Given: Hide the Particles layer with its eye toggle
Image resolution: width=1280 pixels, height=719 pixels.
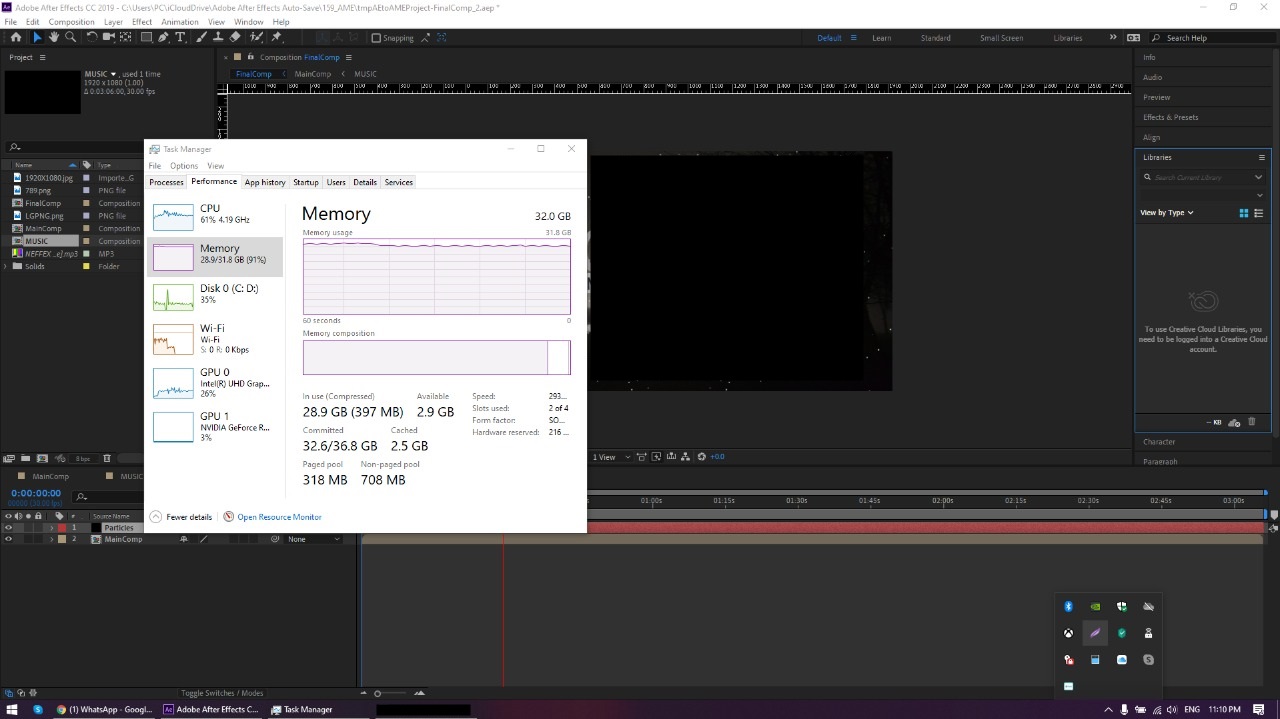Looking at the screenshot, I should point(7,527).
